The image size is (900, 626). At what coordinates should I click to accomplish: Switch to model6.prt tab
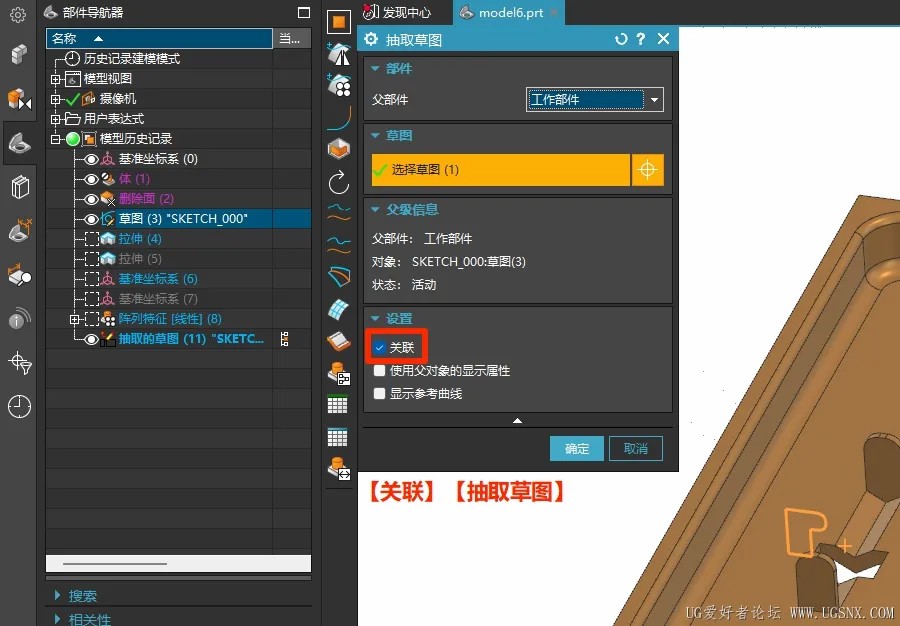509,12
